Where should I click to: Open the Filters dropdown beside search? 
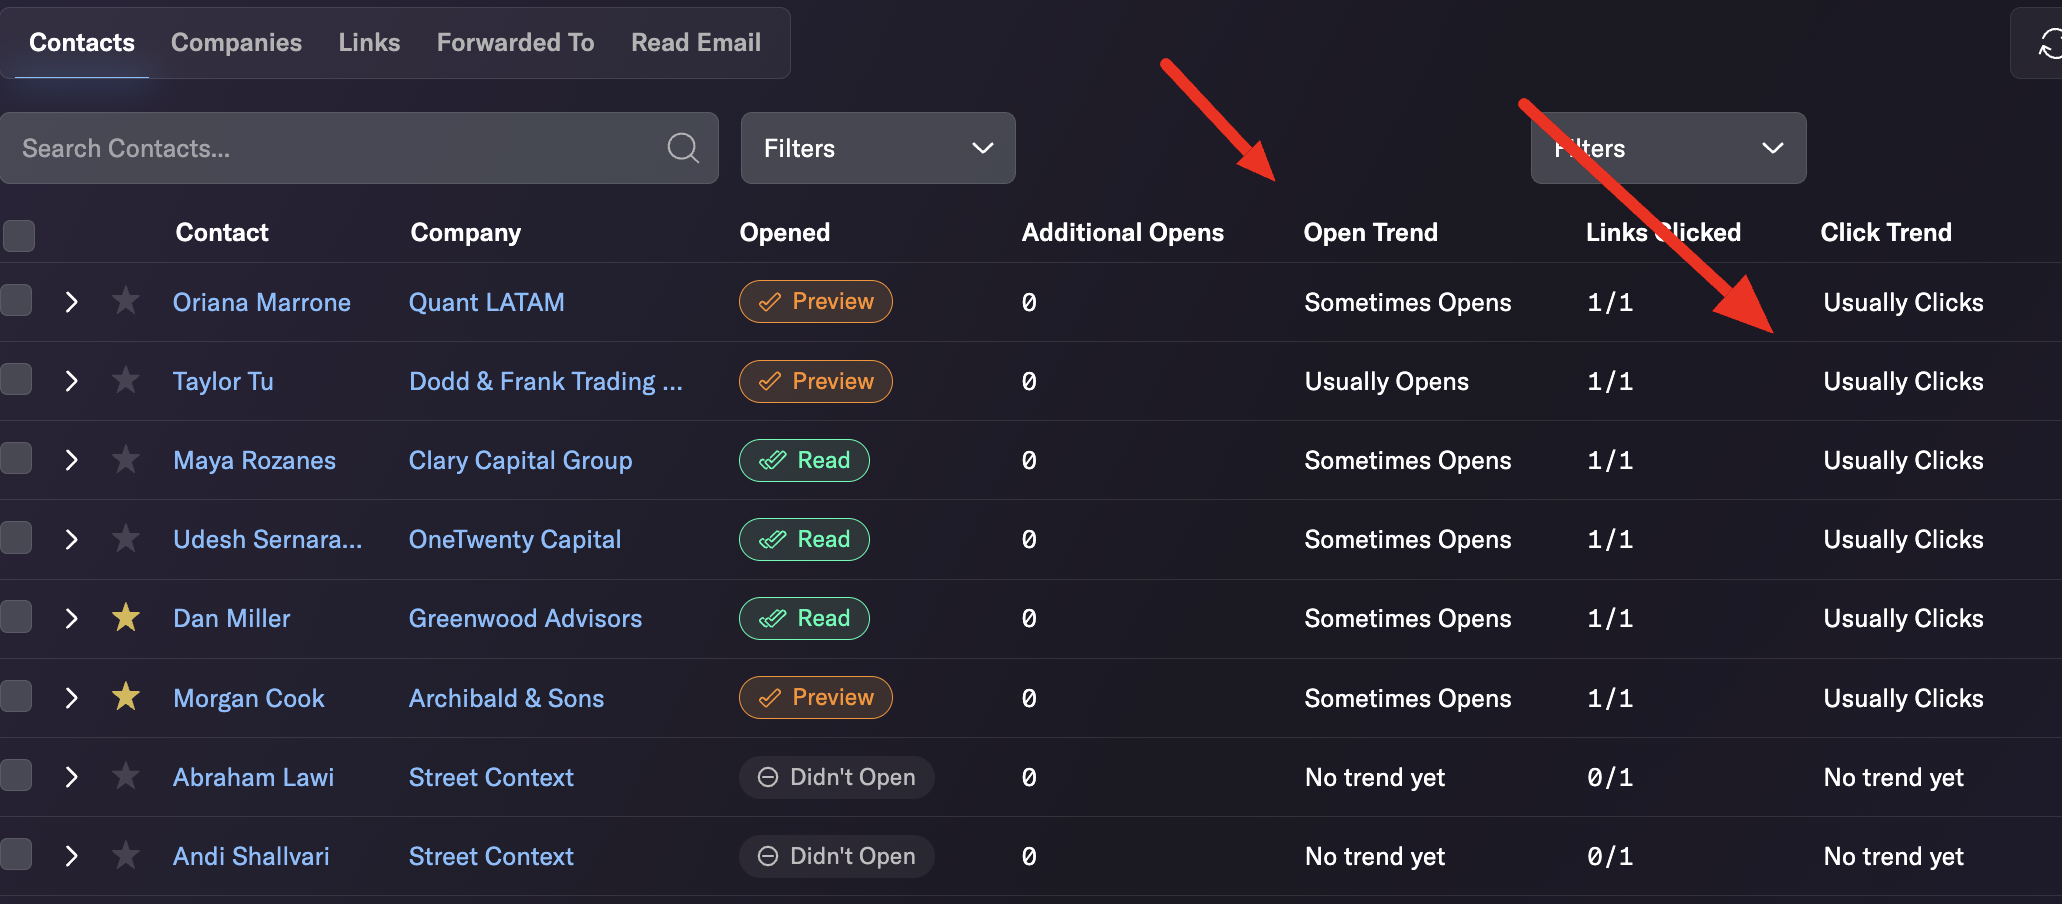coord(878,148)
